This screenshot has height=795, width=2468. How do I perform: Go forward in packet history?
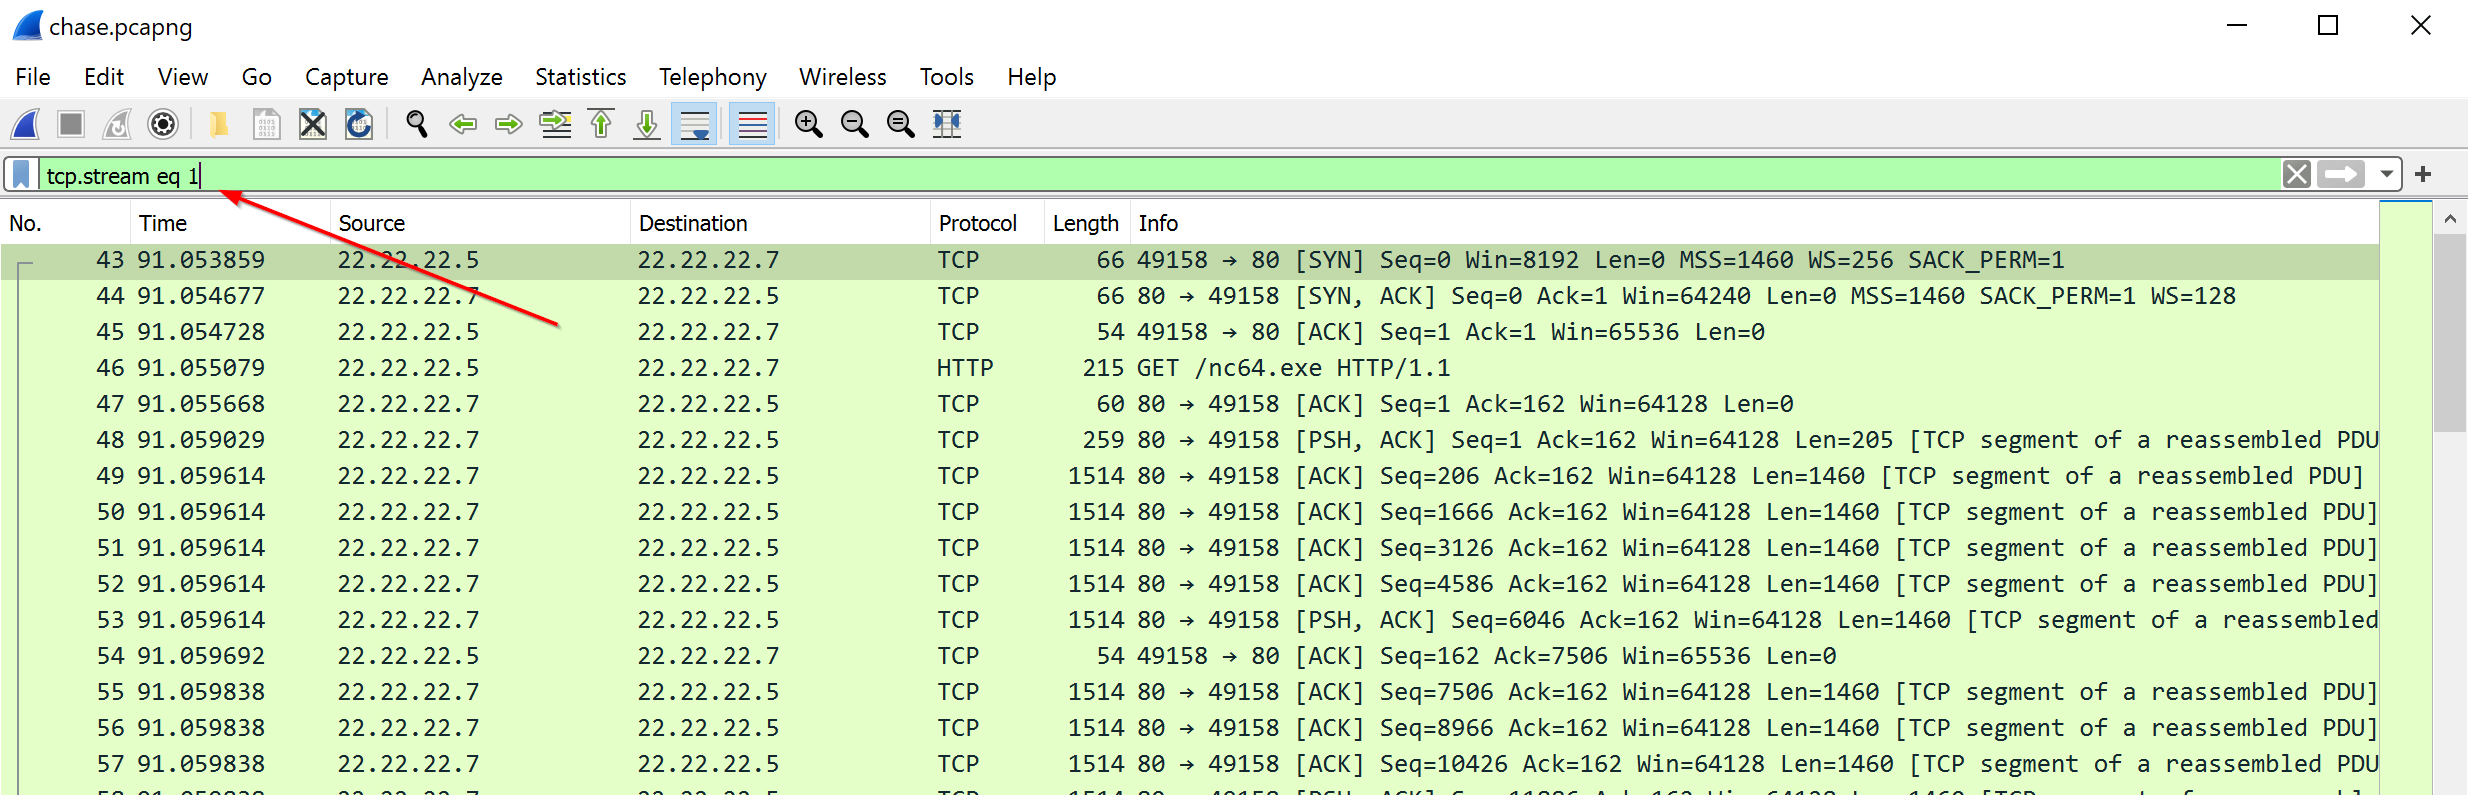(x=509, y=124)
